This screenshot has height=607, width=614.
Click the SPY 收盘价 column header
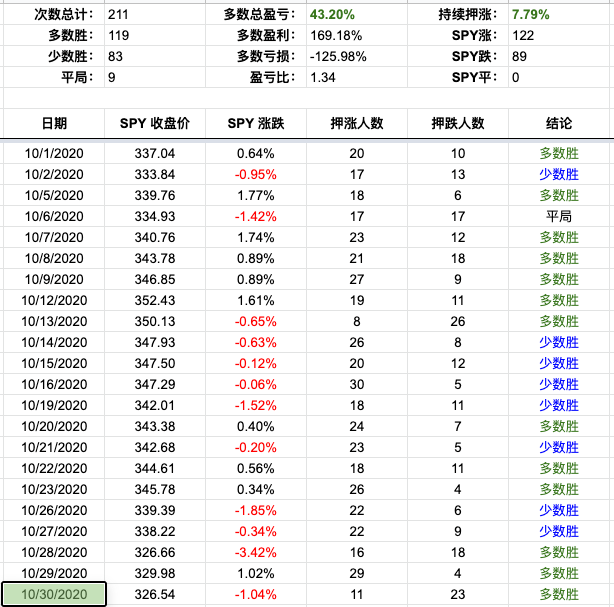pos(155,123)
